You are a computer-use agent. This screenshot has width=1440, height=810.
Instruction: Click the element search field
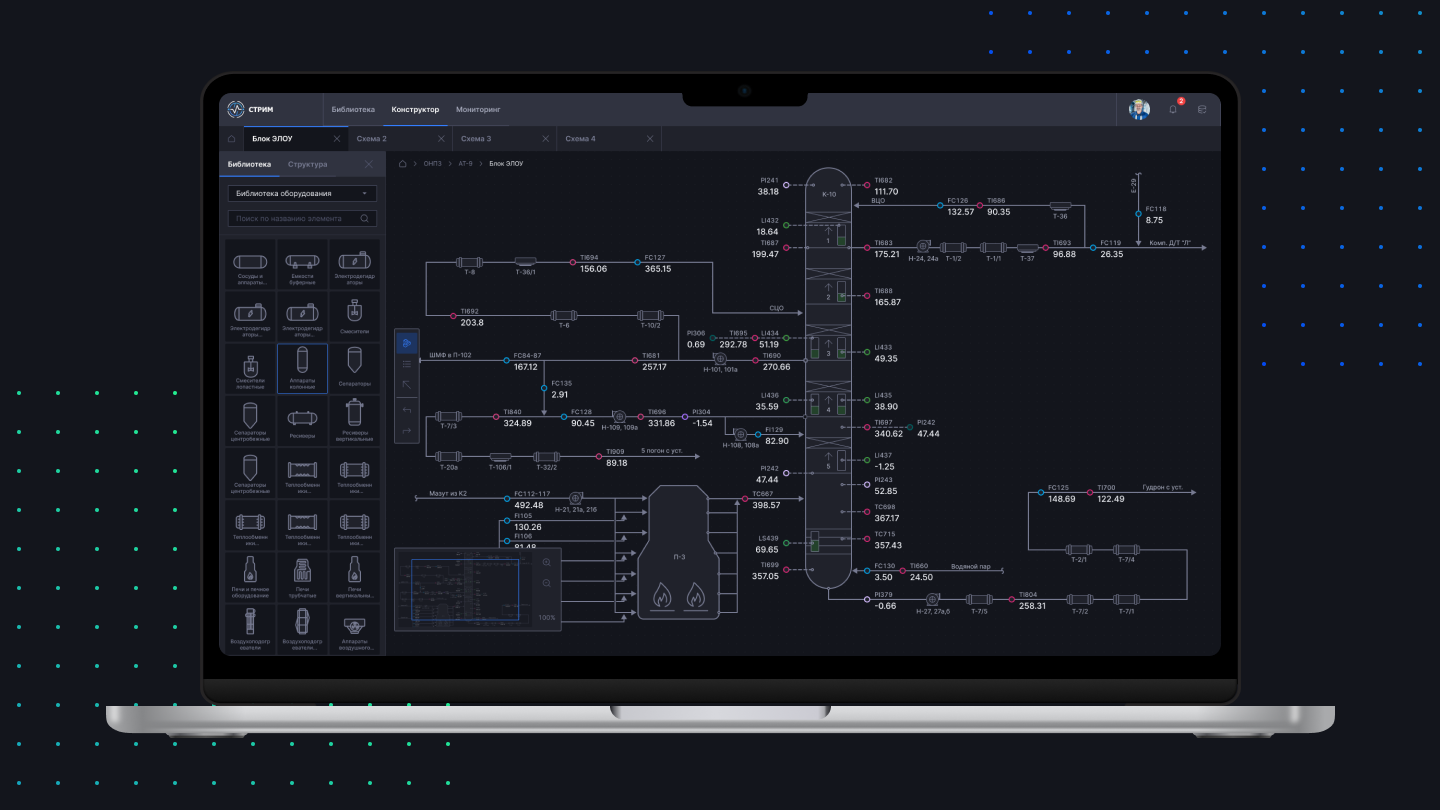coord(295,218)
